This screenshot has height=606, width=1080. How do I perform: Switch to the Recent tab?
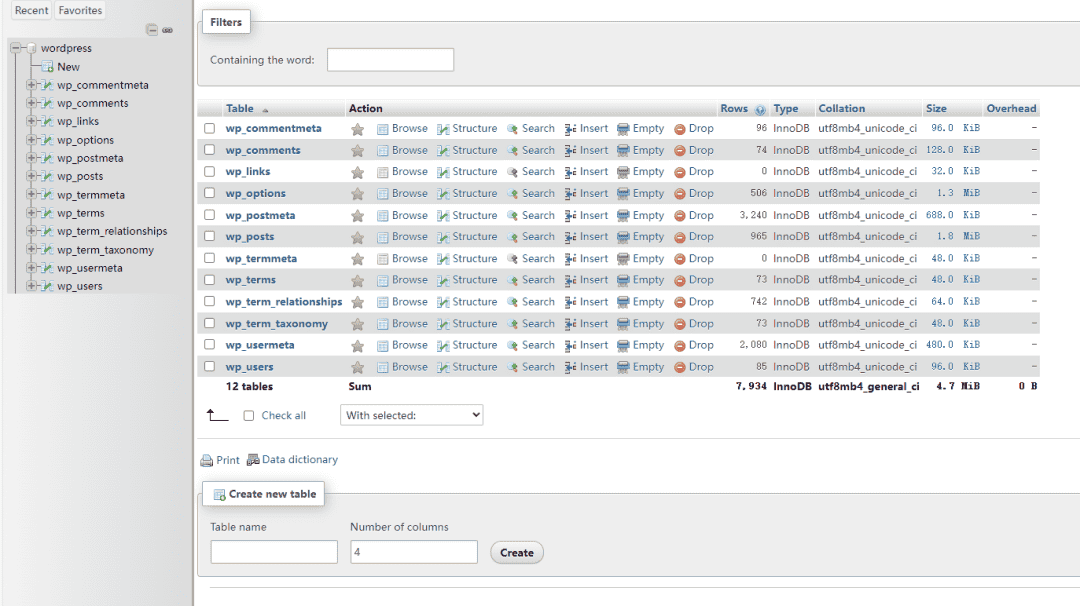31,10
